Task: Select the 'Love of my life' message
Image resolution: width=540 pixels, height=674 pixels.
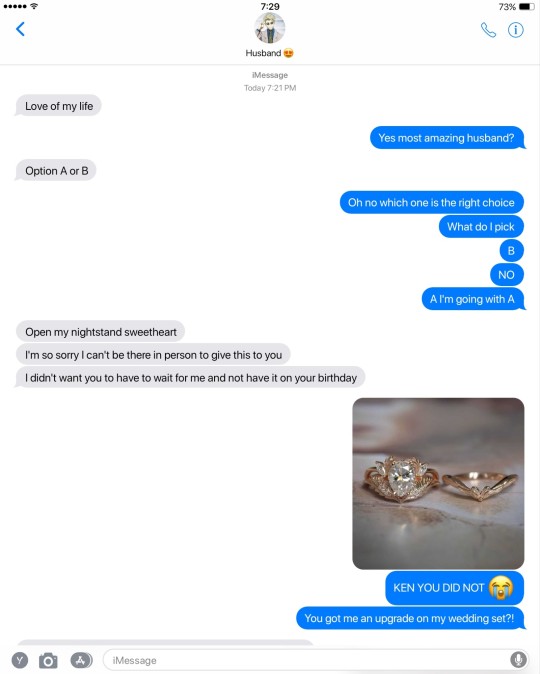Action: (58, 106)
